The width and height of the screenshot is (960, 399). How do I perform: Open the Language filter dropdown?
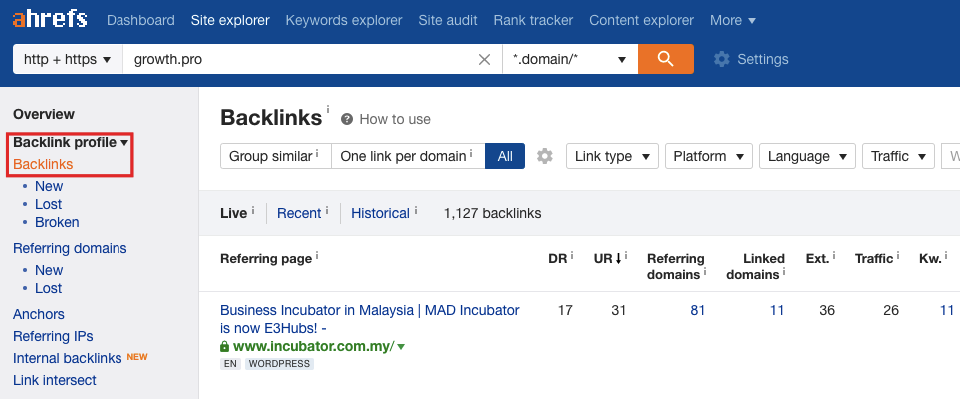(x=808, y=156)
